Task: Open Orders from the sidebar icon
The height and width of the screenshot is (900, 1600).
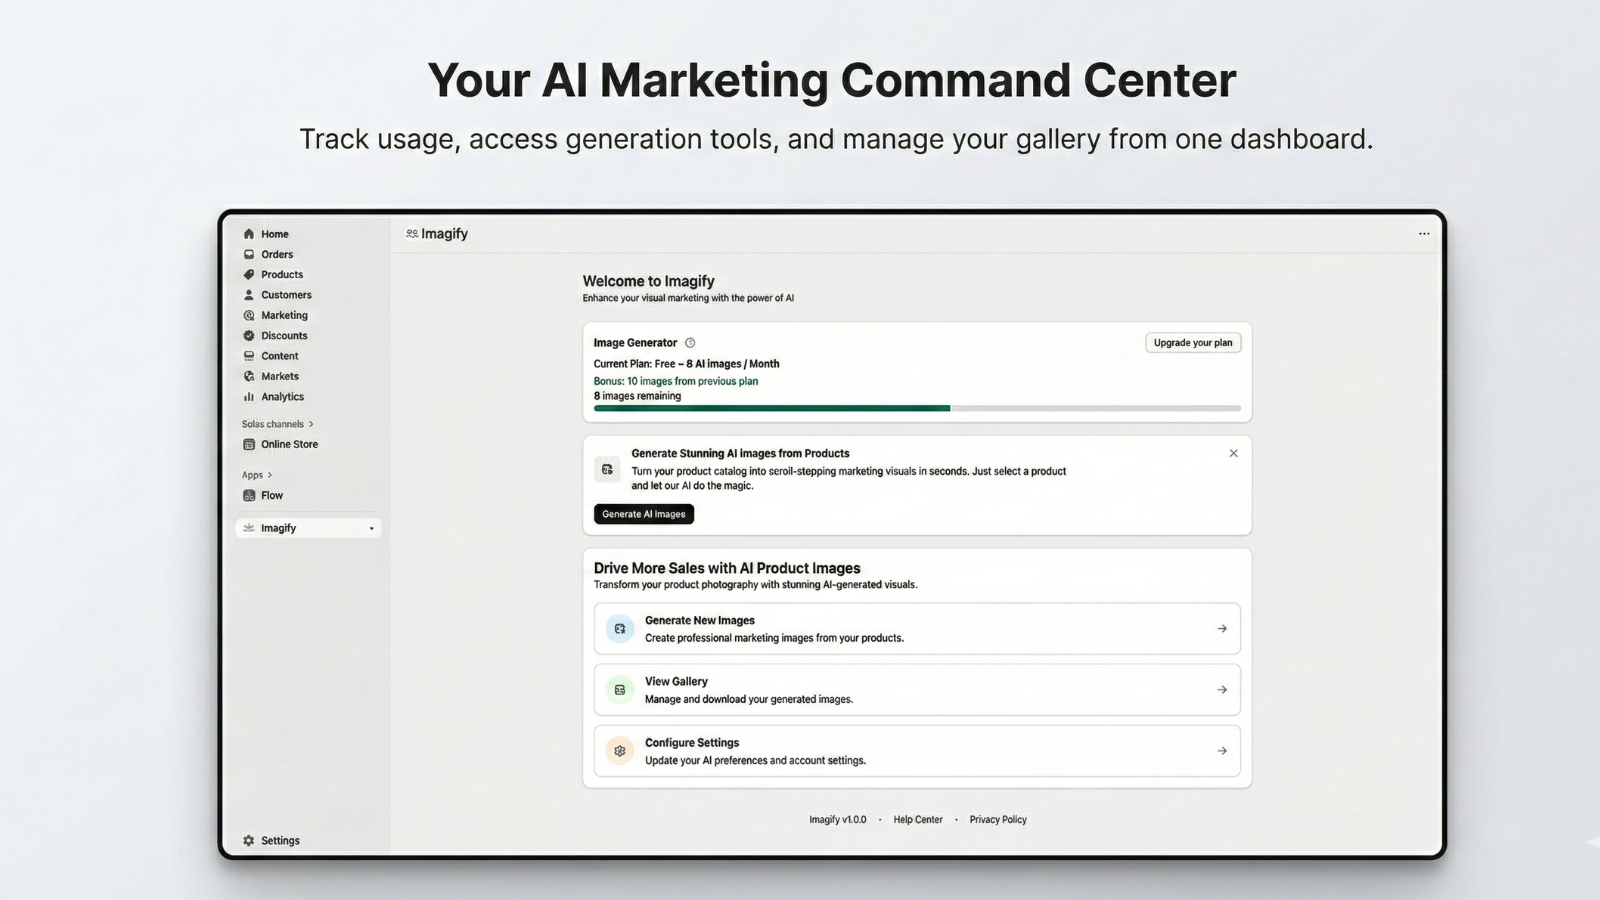Action: [249, 254]
